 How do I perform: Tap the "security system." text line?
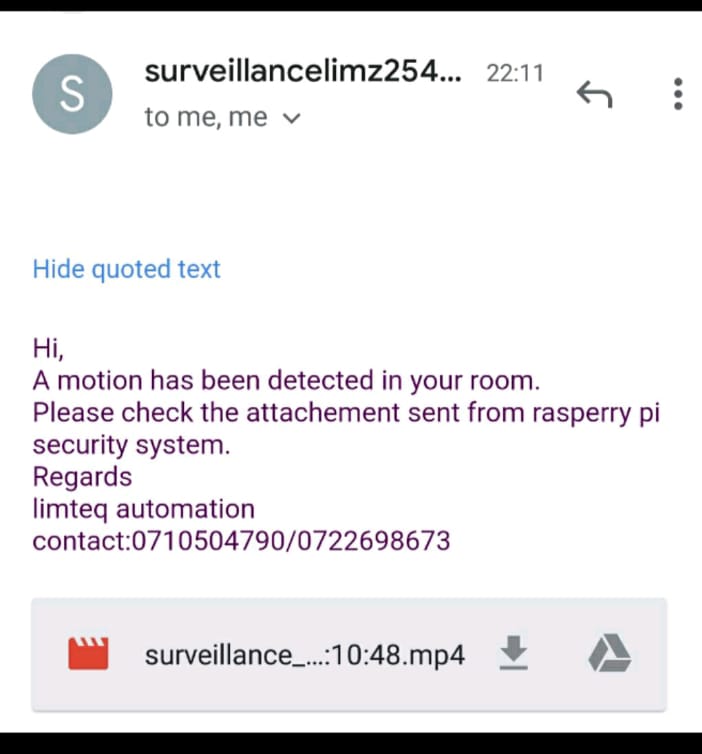coord(131,445)
